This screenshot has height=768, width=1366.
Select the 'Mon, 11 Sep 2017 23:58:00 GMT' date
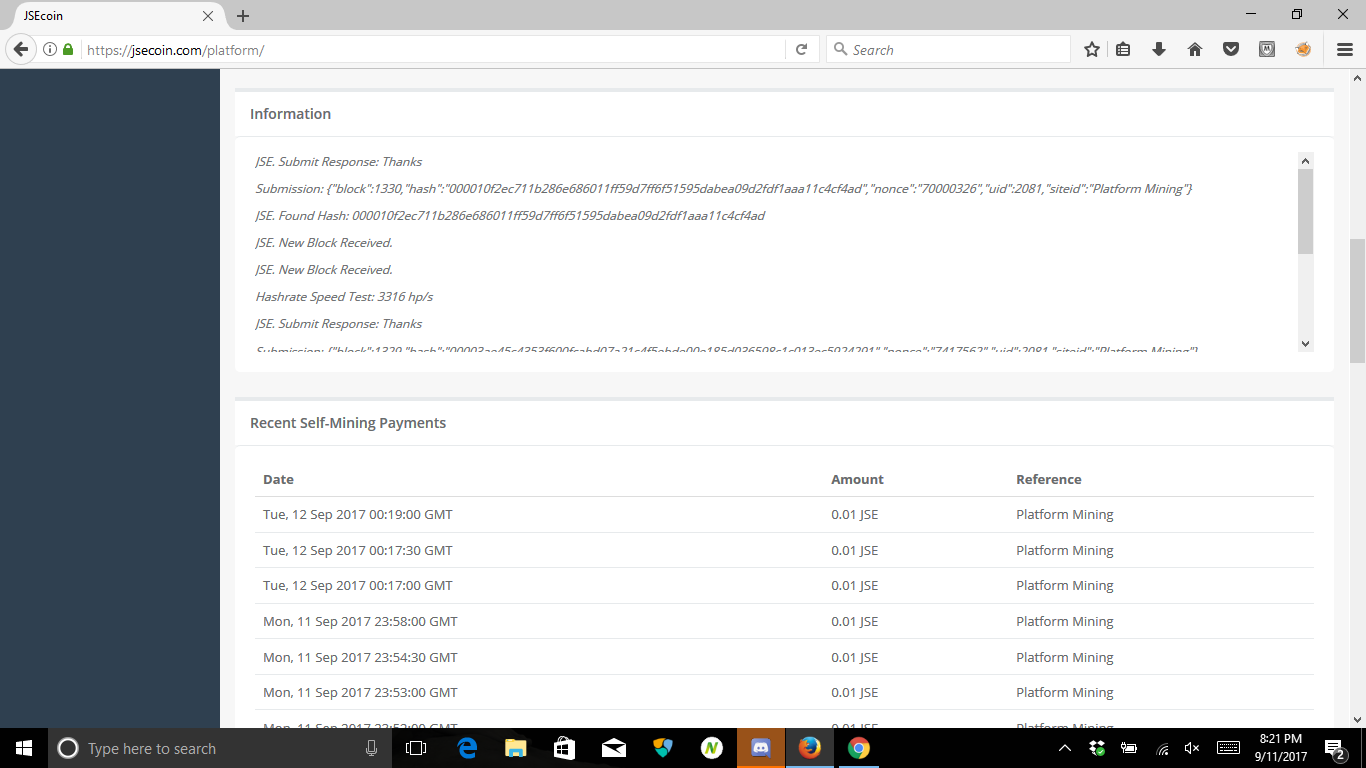360,621
